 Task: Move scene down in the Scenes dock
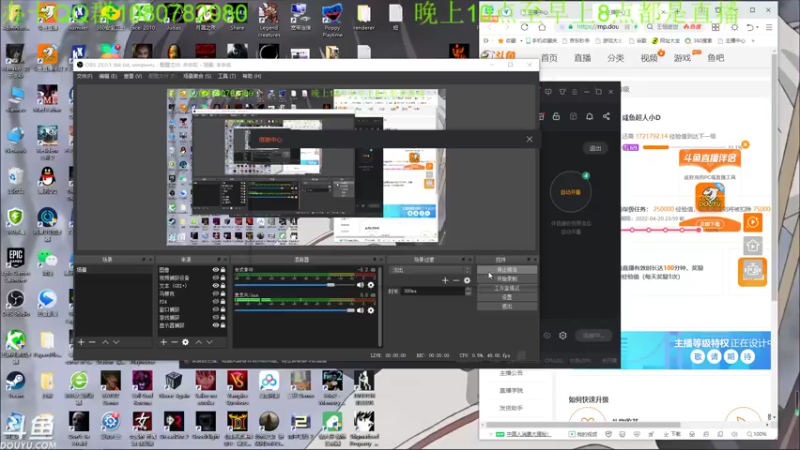pyautogui.click(x=116, y=342)
